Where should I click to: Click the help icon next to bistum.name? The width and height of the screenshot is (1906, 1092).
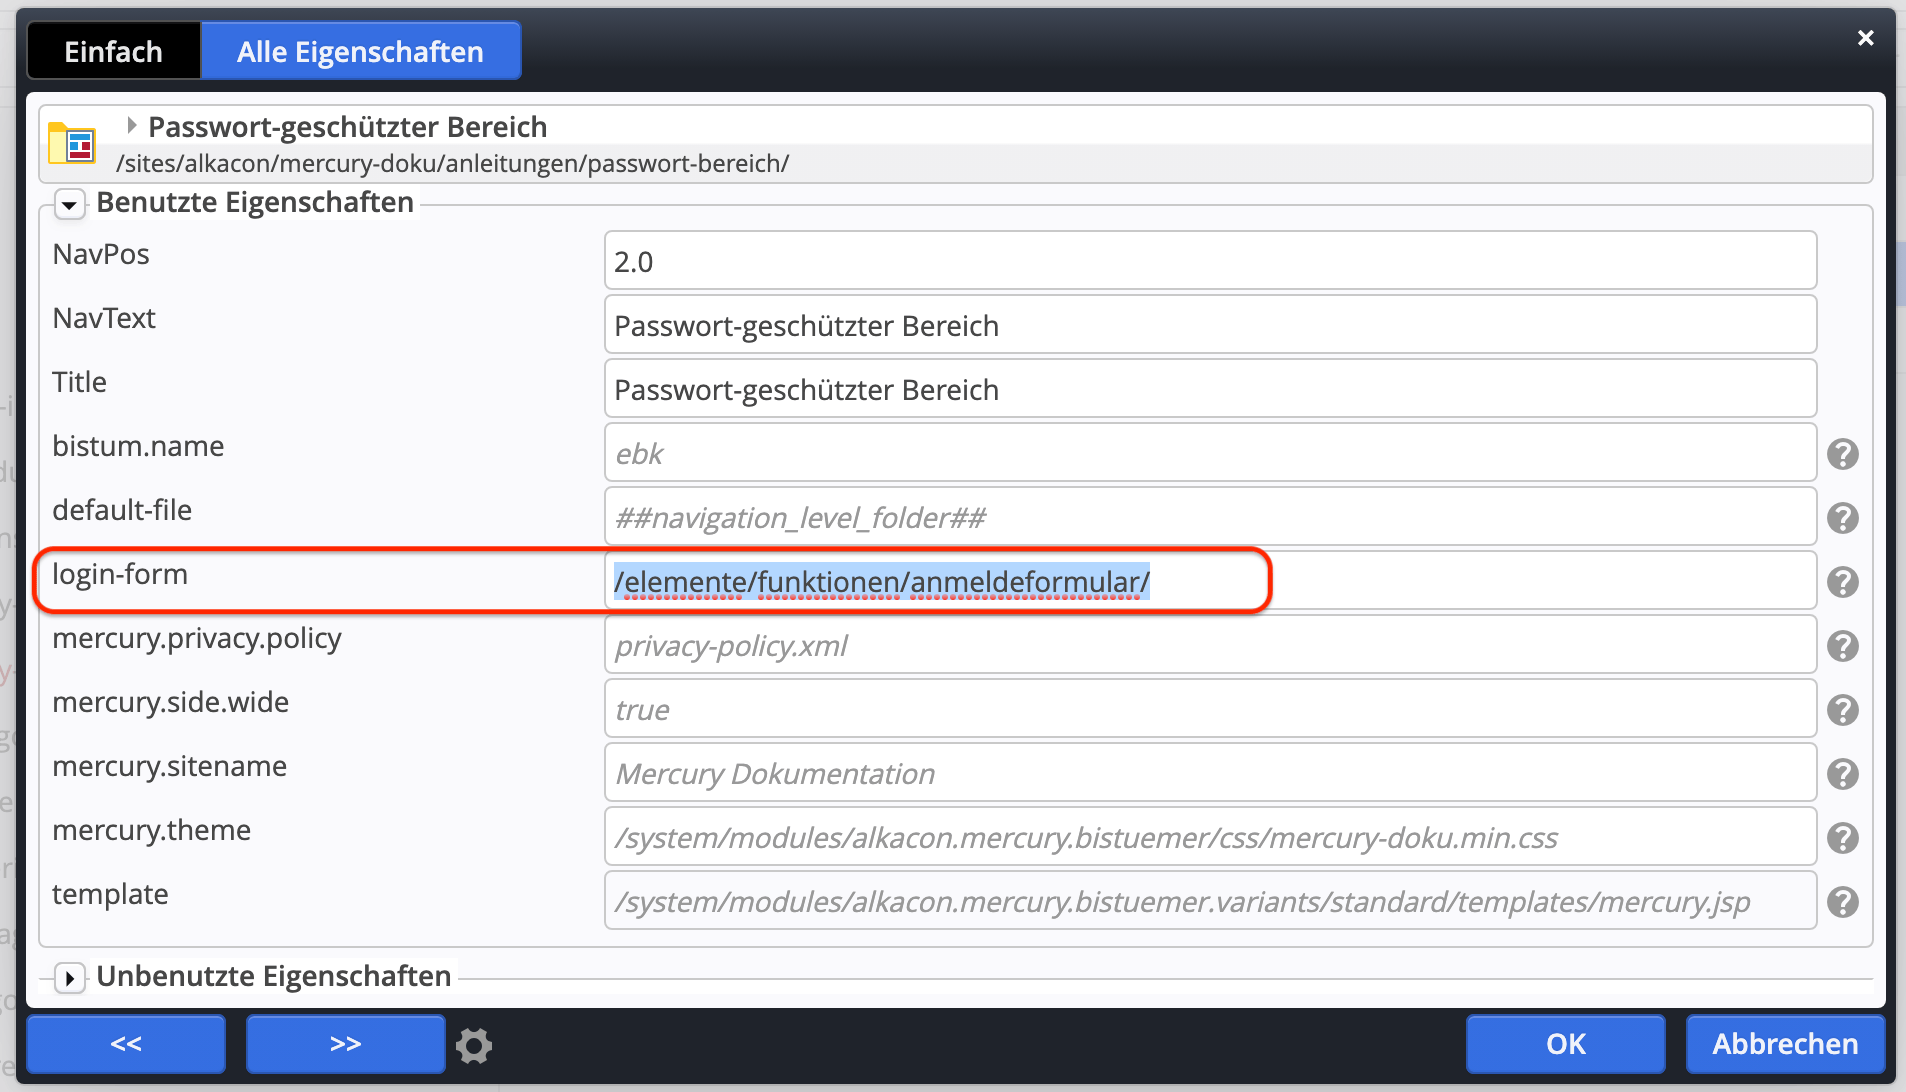pos(1842,454)
